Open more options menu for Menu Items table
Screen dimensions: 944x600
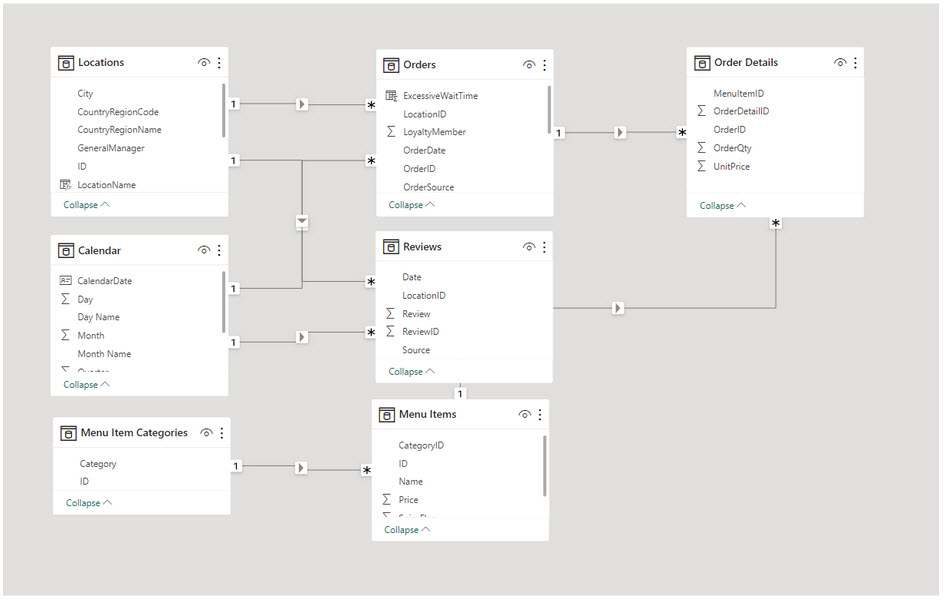(540, 415)
